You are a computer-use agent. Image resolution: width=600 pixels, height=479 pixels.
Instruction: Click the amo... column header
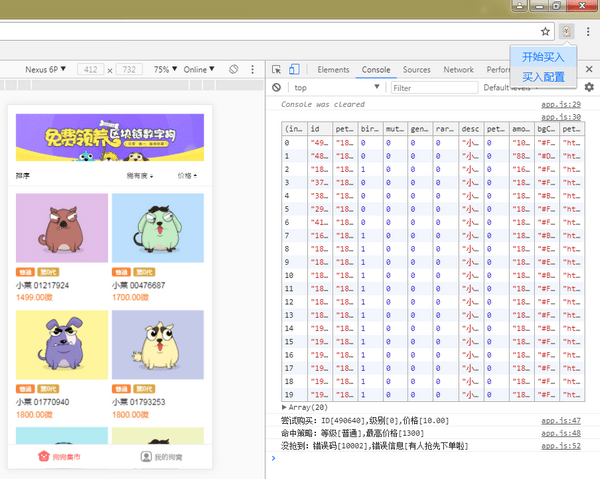pos(521,129)
